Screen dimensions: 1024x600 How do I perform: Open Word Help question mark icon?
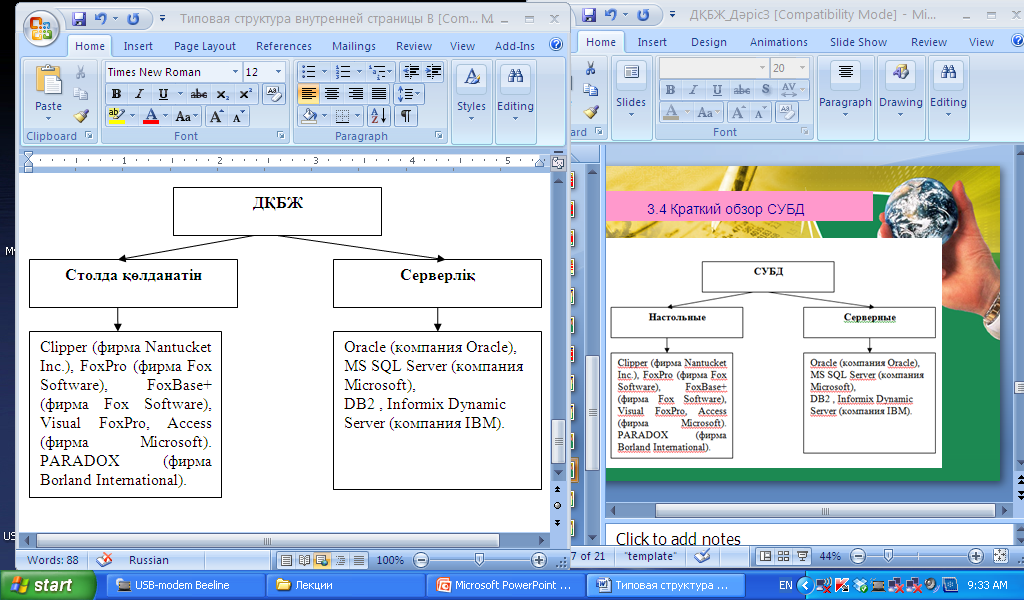tap(556, 44)
